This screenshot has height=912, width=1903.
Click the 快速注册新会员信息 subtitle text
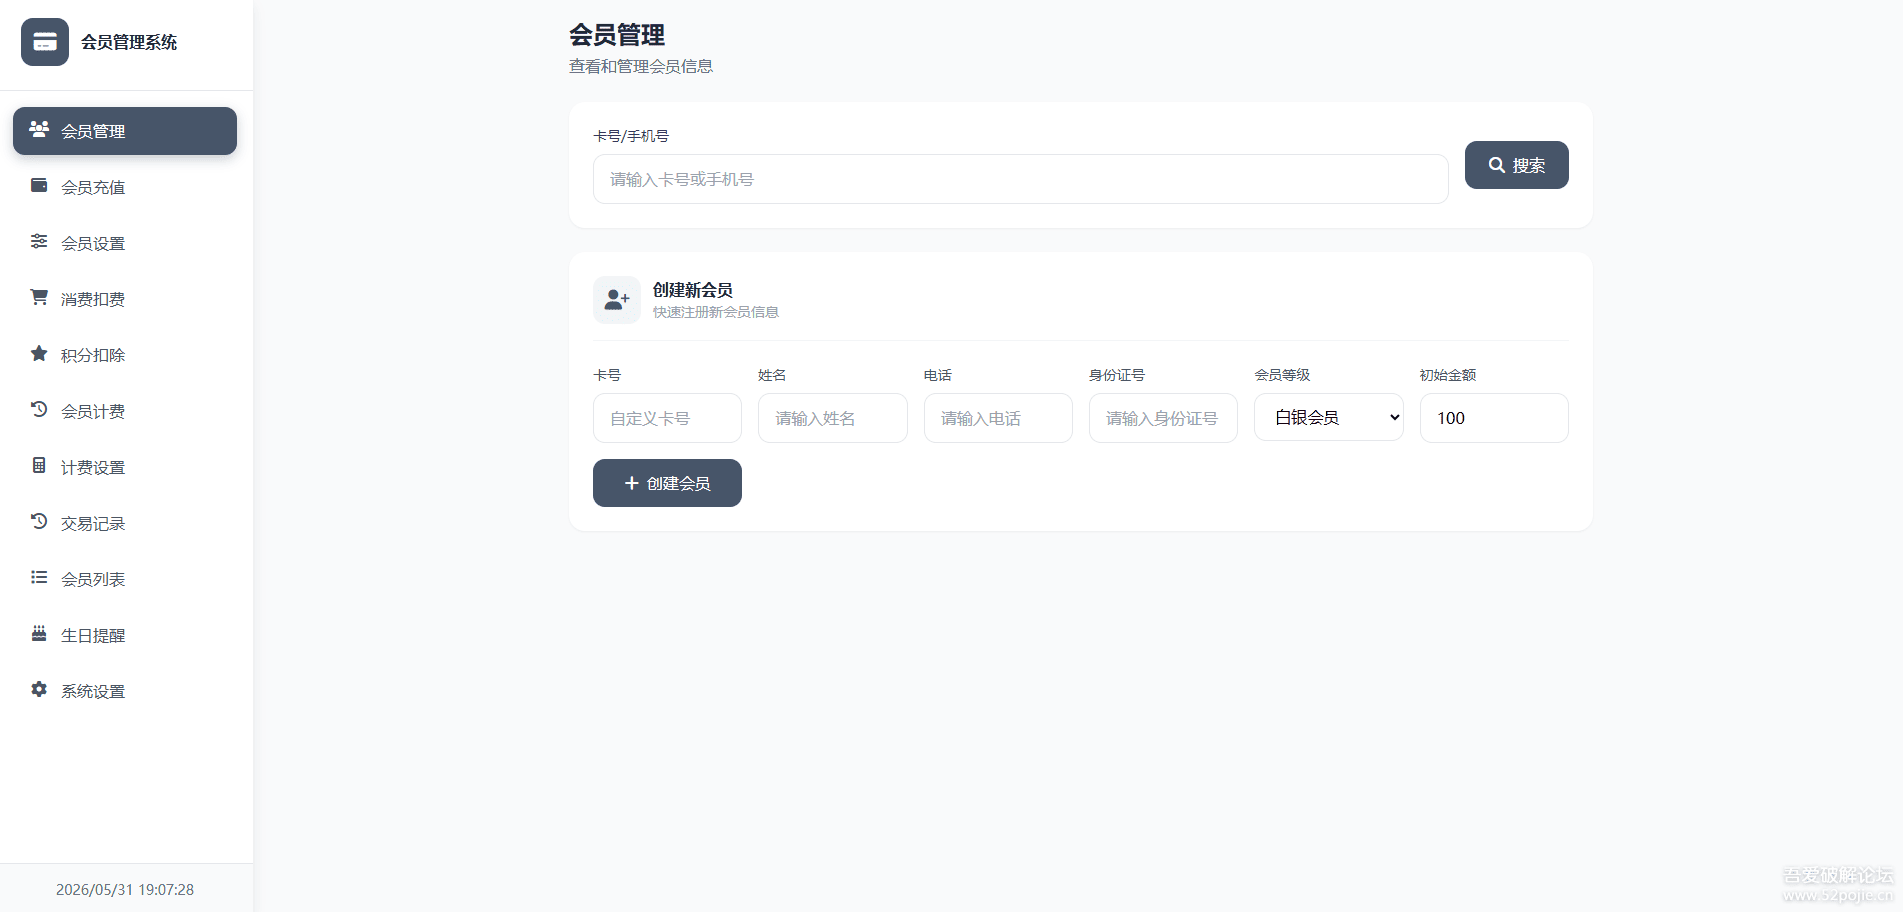pyautogui.click(x=716, y=312)
